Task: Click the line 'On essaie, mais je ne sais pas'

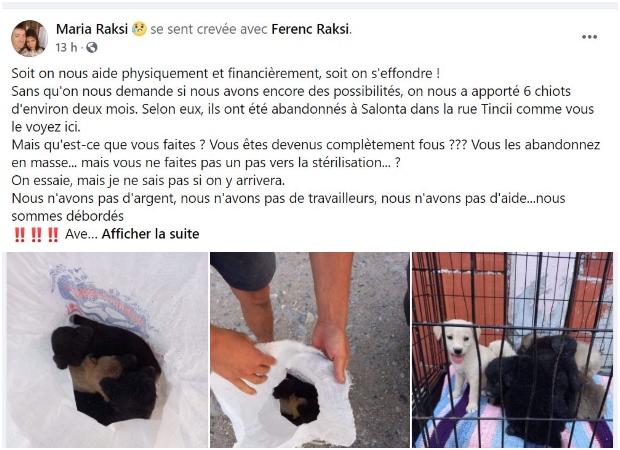Action: click(x=148, y=181)
